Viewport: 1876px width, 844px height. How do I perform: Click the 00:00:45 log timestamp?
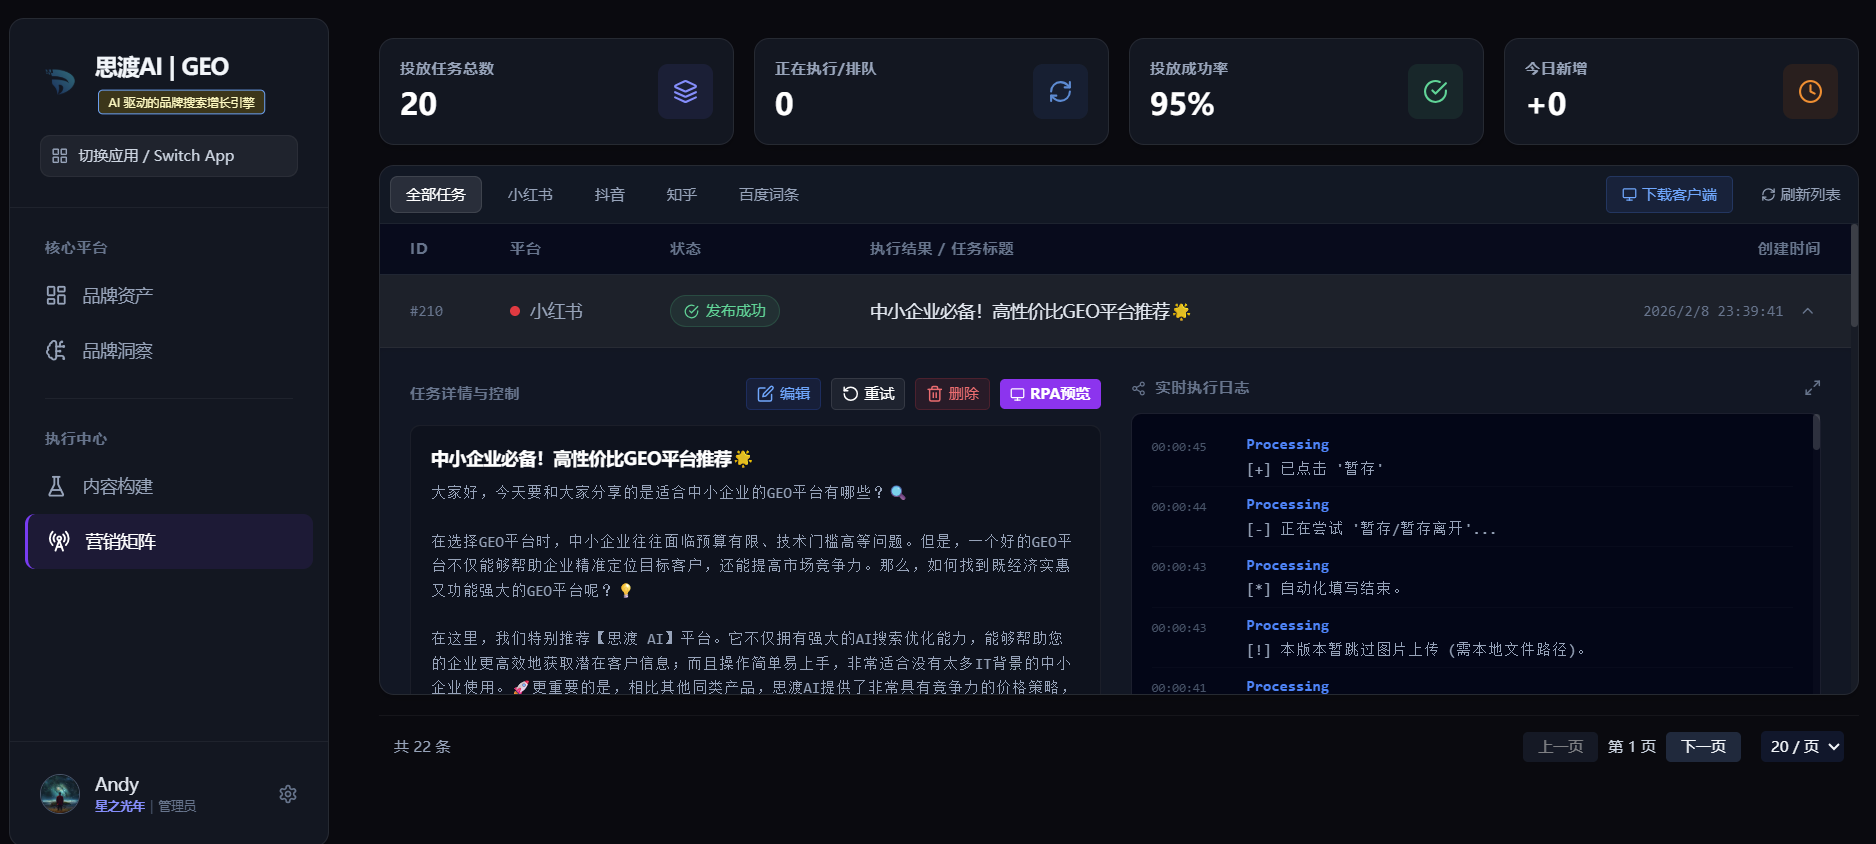[x=1178, y=447]
